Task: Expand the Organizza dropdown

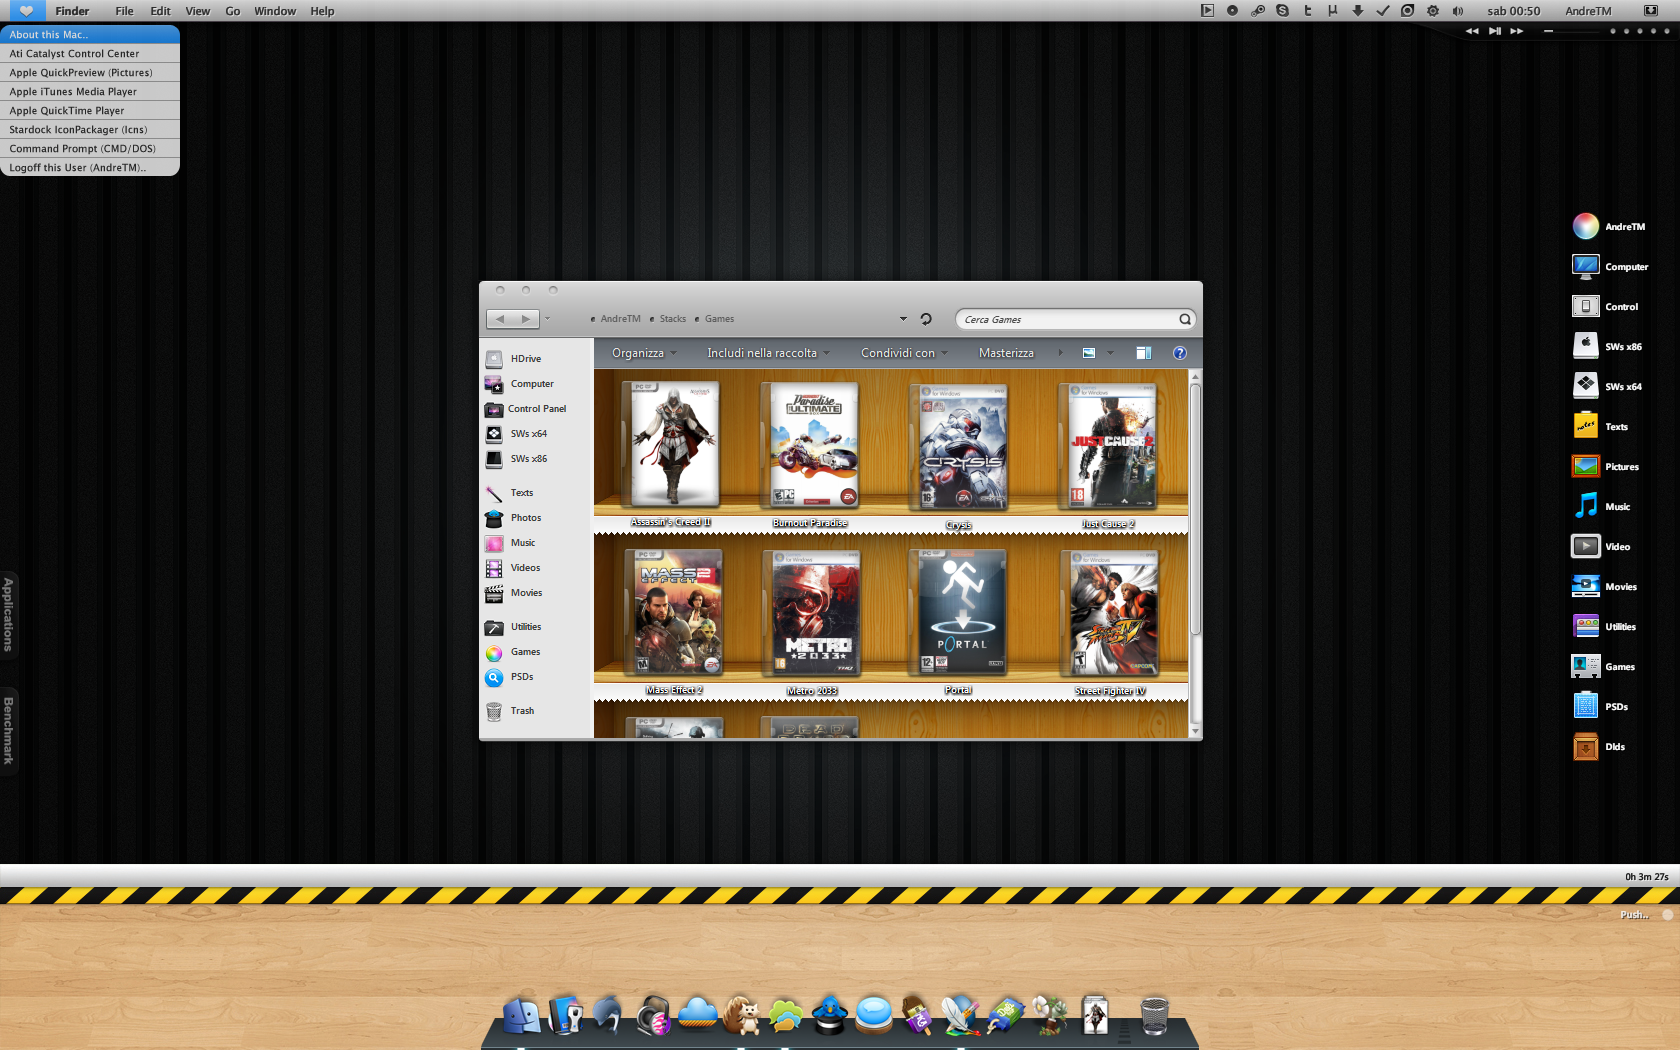Action: (645, 353)
